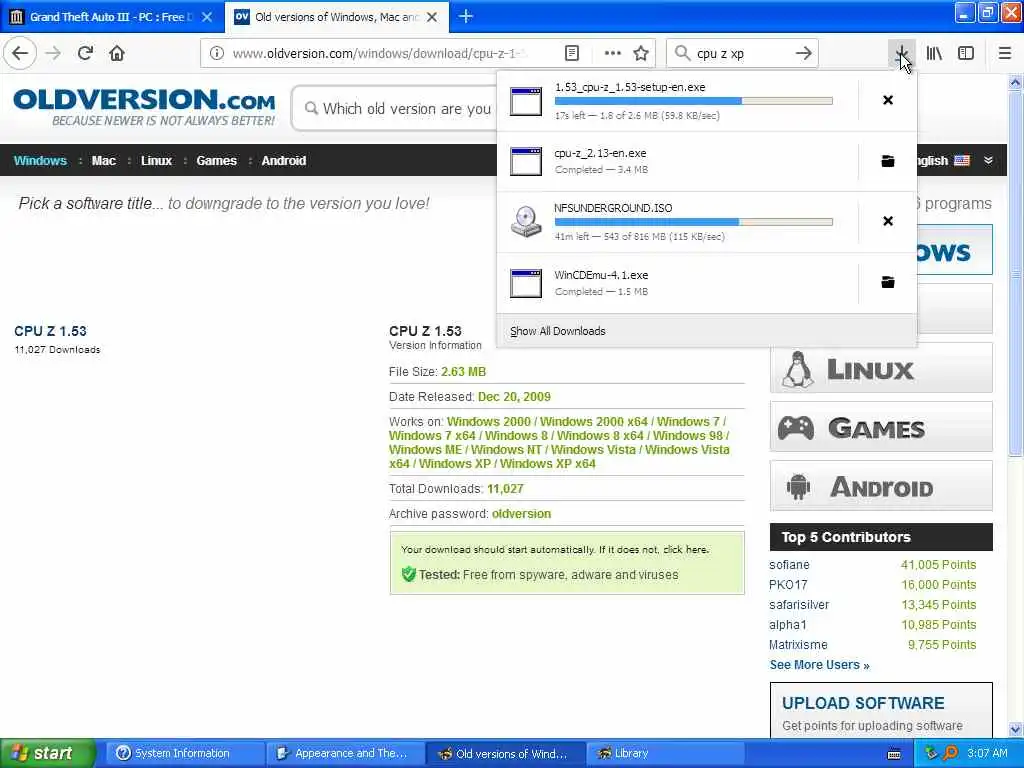Click Show All Downloads
Viewport: 1024px width, 768px height.
558,331
